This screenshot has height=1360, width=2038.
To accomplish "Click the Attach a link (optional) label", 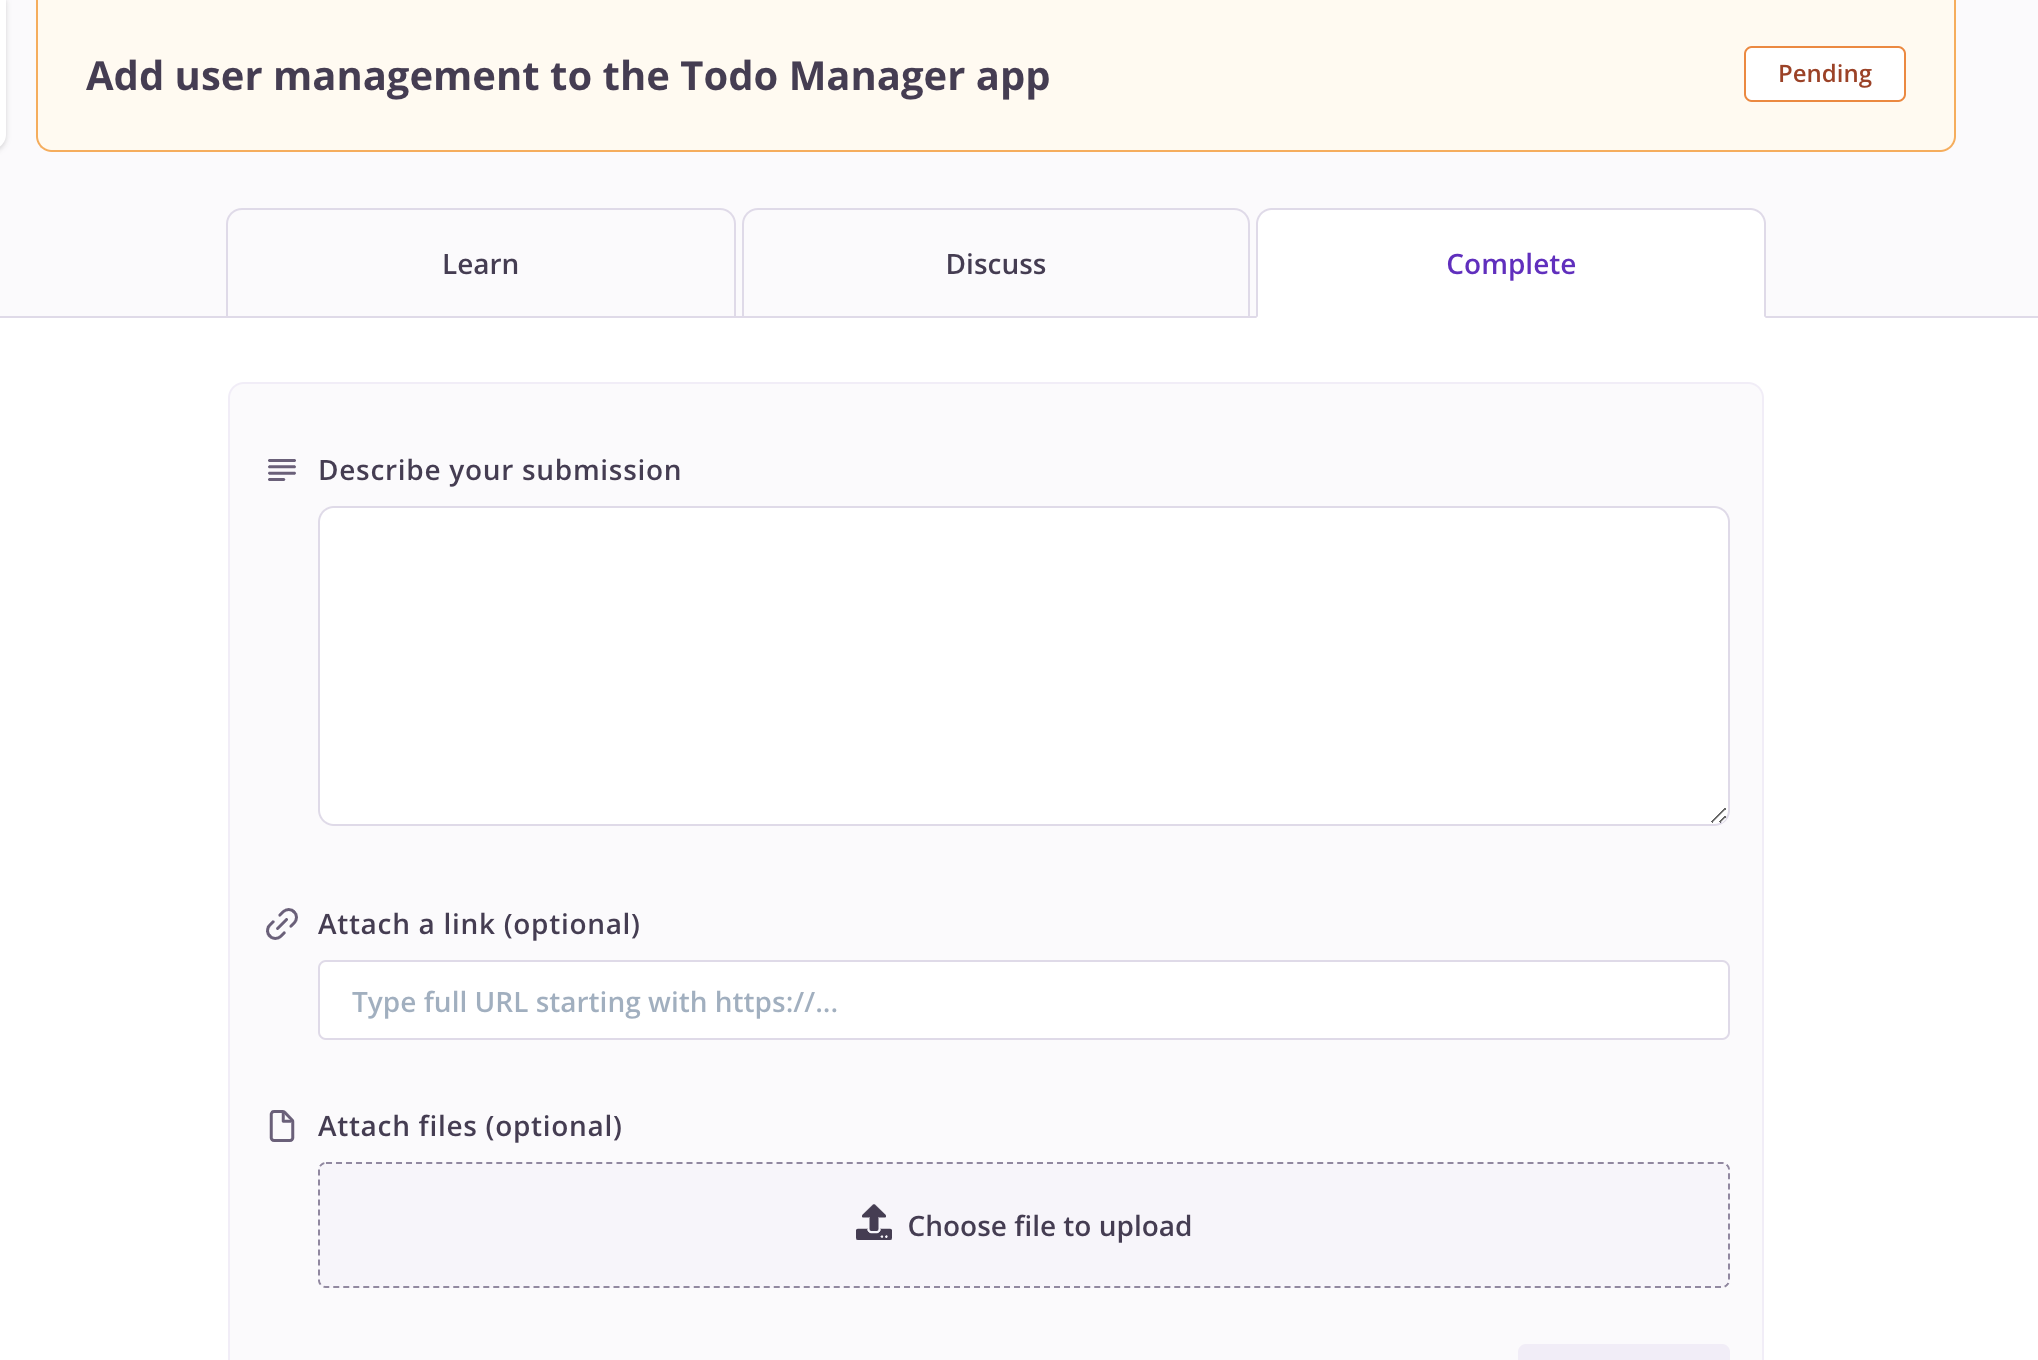I will [479, 924].
